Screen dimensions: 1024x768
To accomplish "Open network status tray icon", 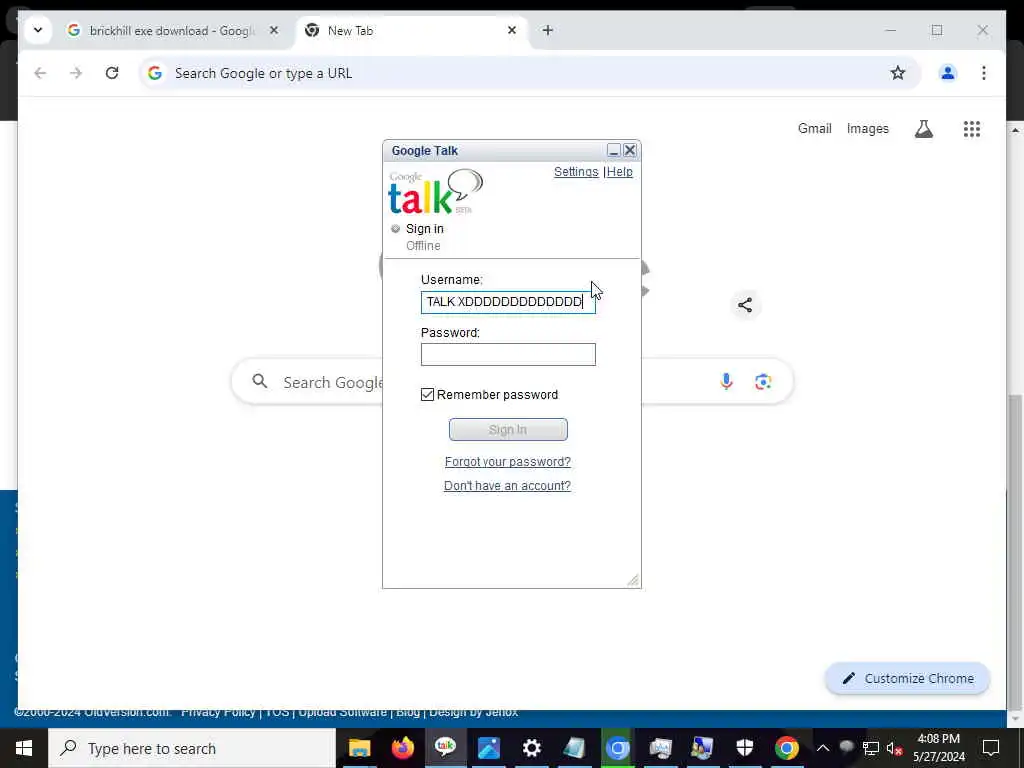I will (x=871, y=748).
